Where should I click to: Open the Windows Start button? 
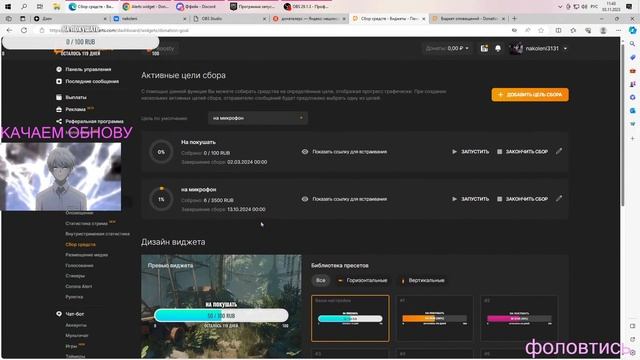coord(8,7)
